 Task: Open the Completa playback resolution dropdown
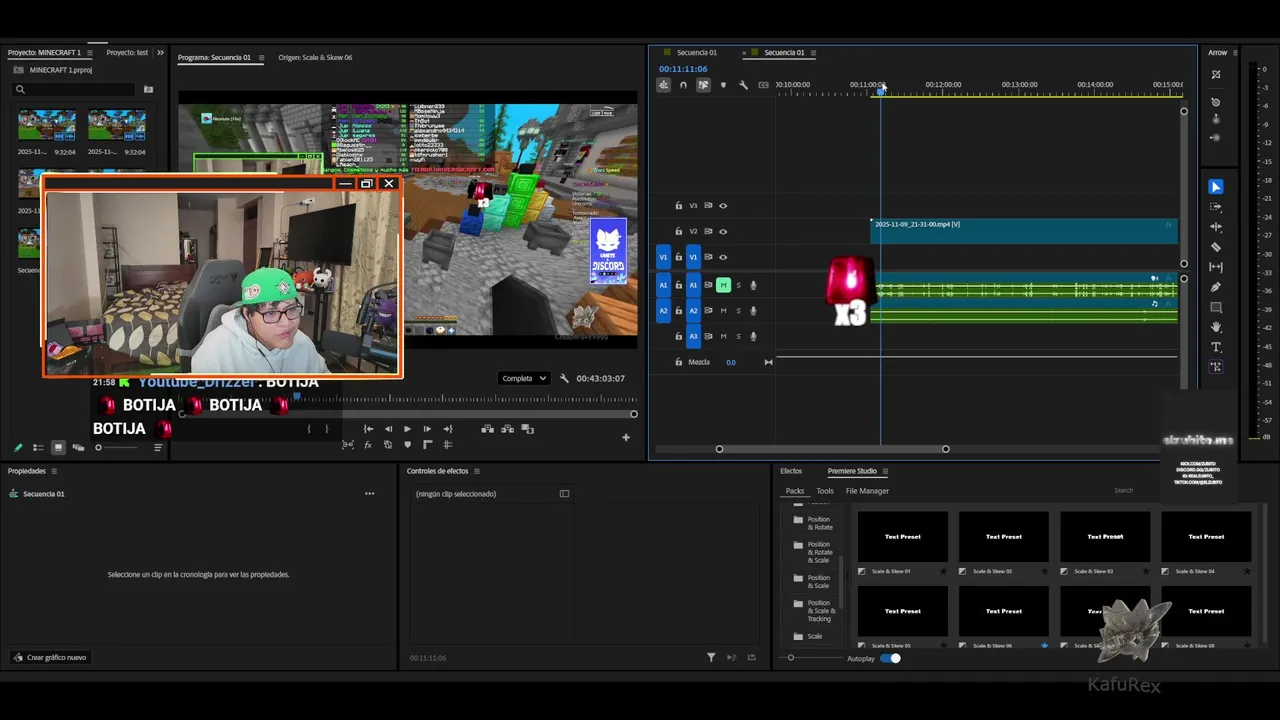[x=524, y=378]
